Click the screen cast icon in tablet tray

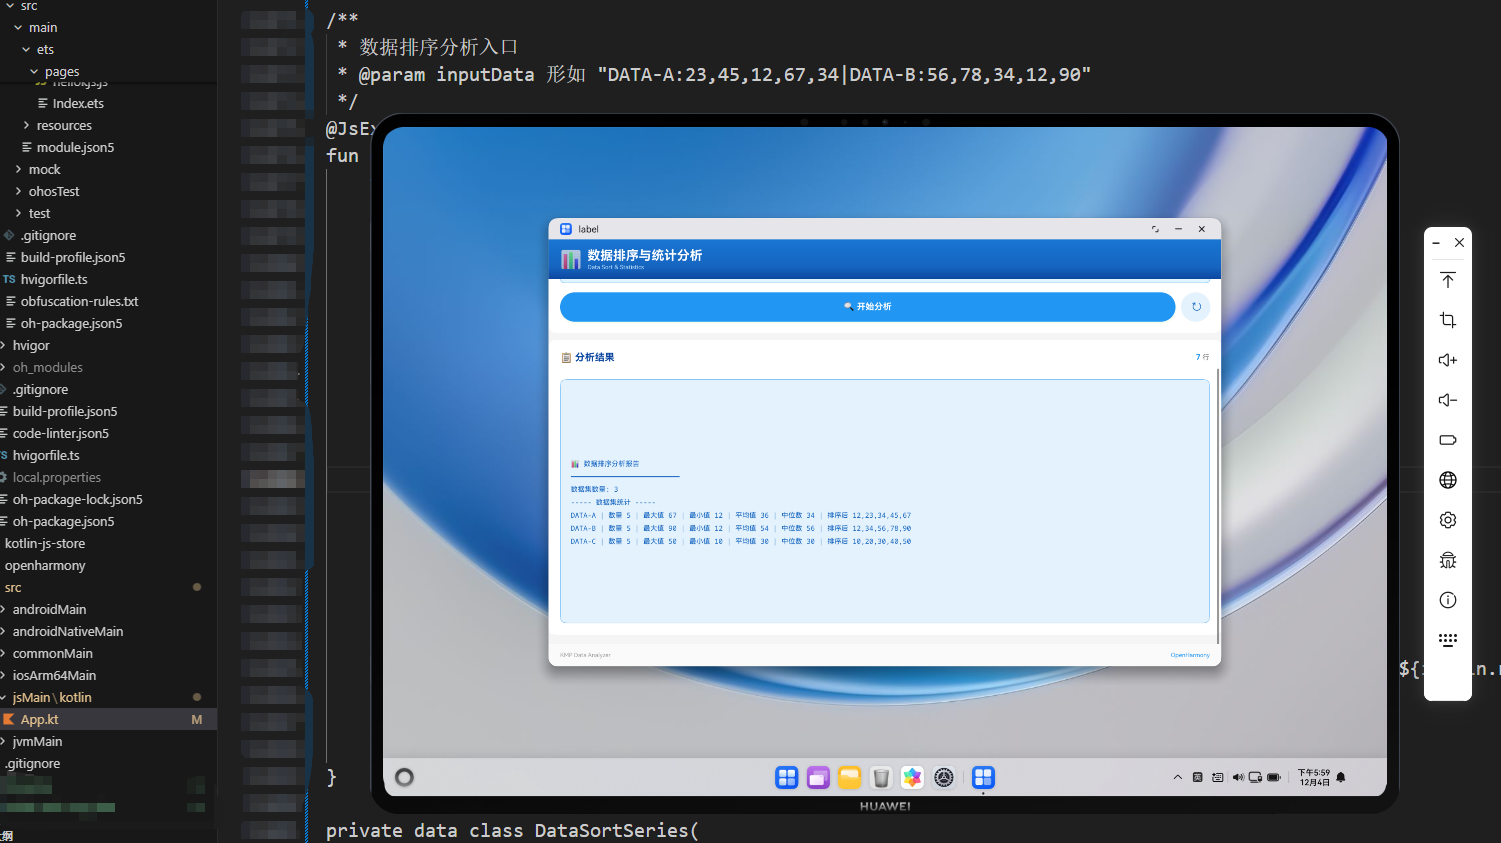[1255, 777]
